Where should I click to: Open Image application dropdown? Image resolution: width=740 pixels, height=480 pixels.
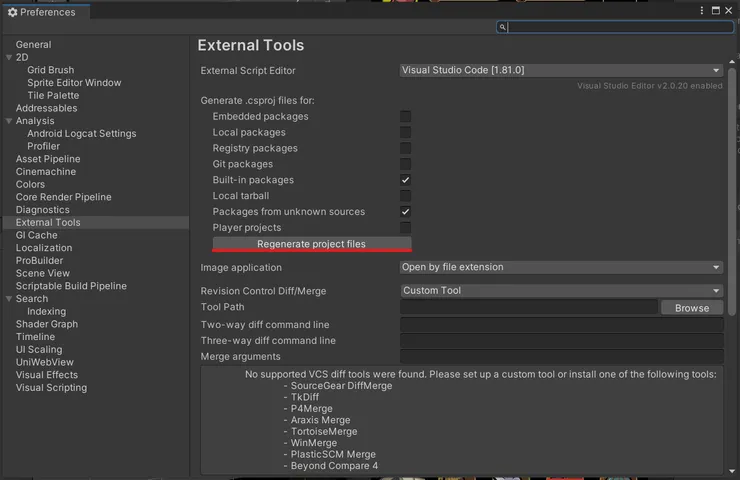click(x=561, y=268)
